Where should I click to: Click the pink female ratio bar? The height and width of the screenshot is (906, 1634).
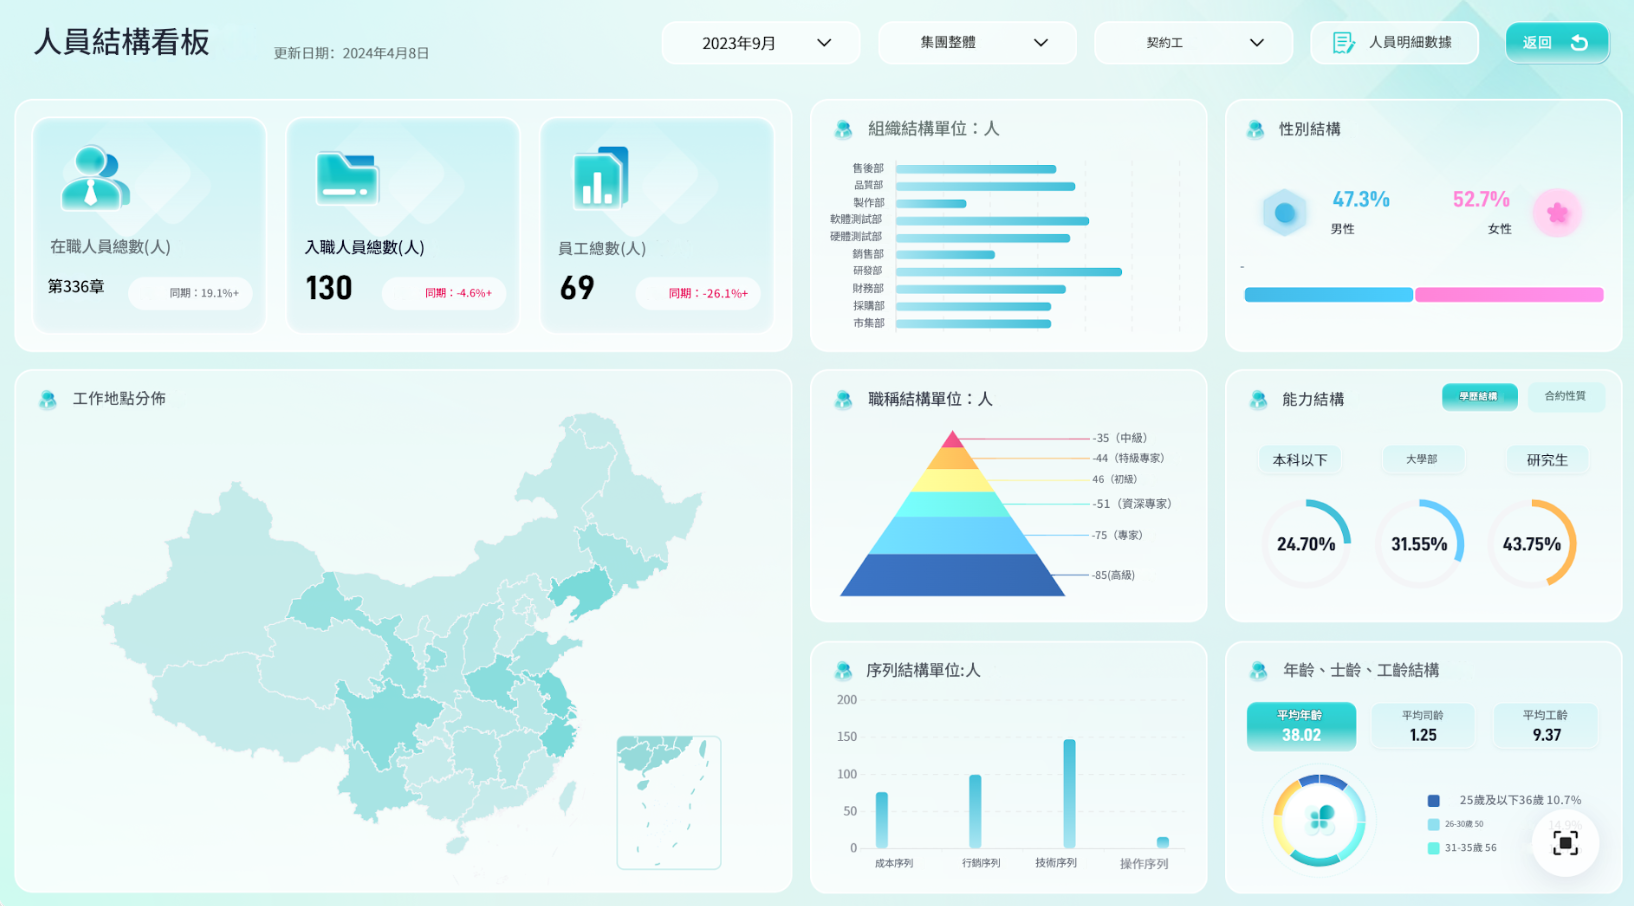tap(1509, 295)
